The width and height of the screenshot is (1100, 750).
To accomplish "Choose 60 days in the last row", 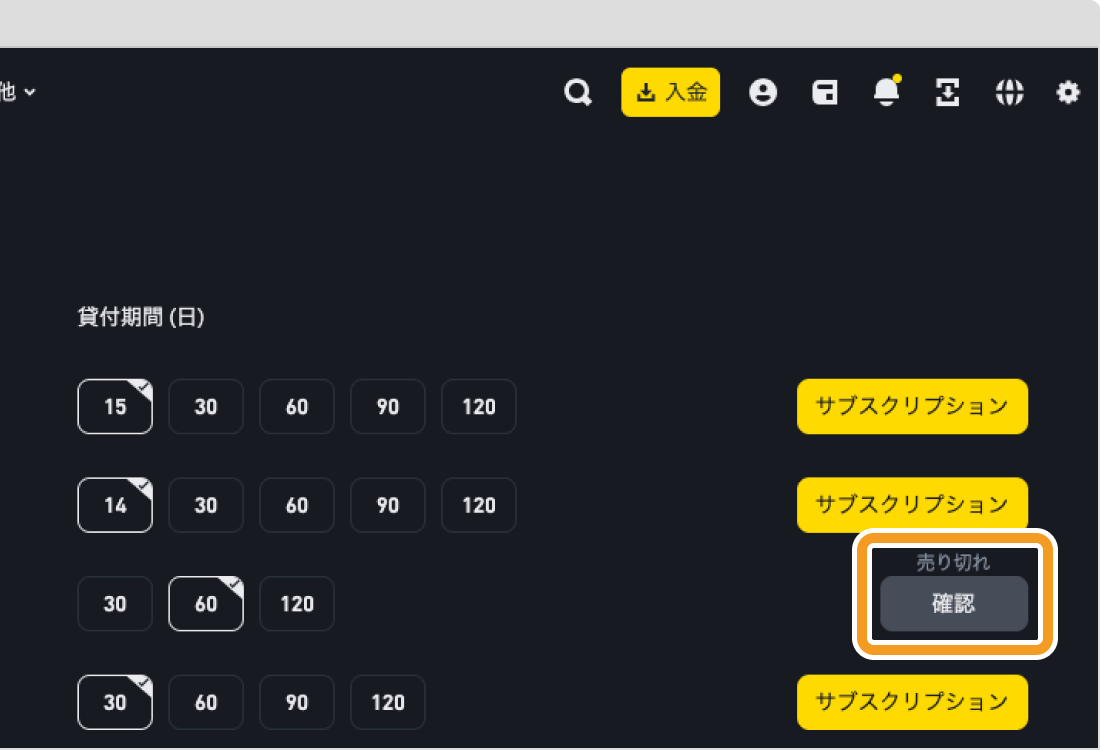I will click(206, 702).
